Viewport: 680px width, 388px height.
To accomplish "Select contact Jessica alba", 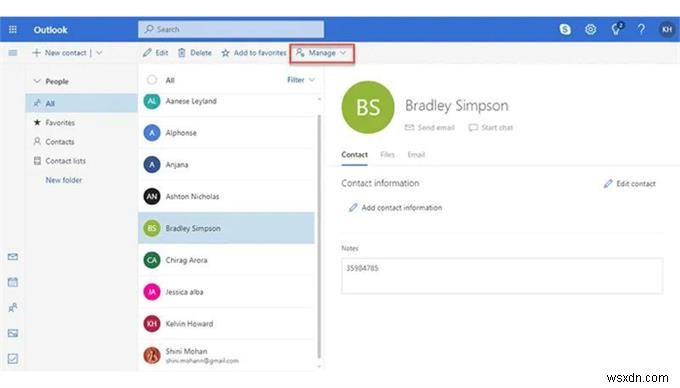I will click(226, 292).
